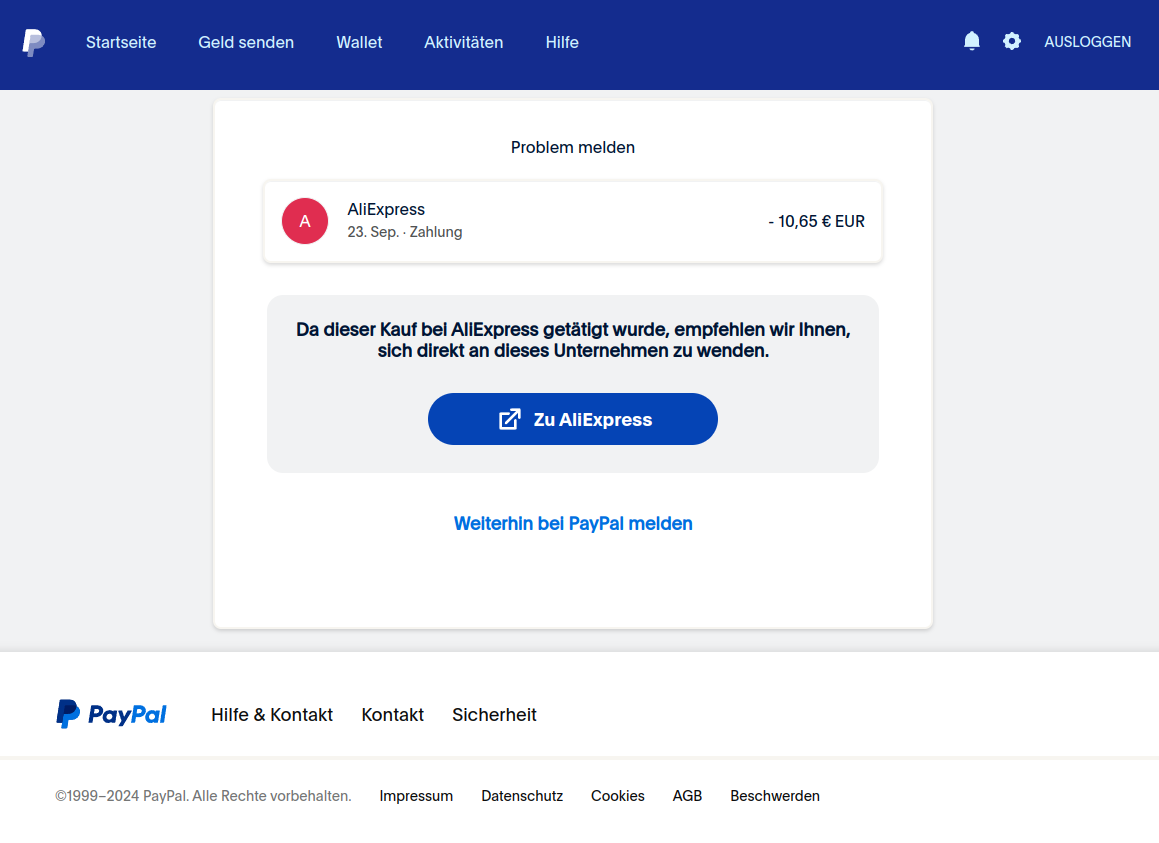Viewport: 1159px width, 843px height.
Task: Click the Problem melden heading
Action: 573,147
